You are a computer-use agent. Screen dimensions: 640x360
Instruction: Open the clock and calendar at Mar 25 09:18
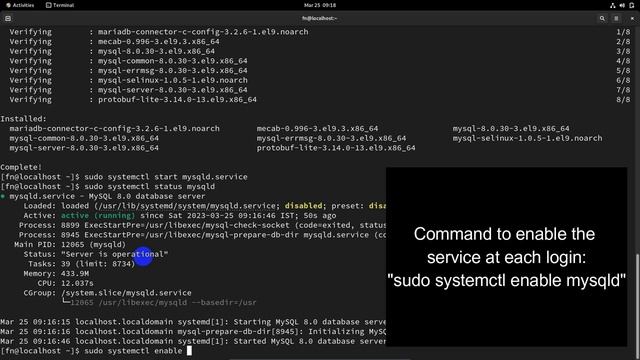point(320,5)
